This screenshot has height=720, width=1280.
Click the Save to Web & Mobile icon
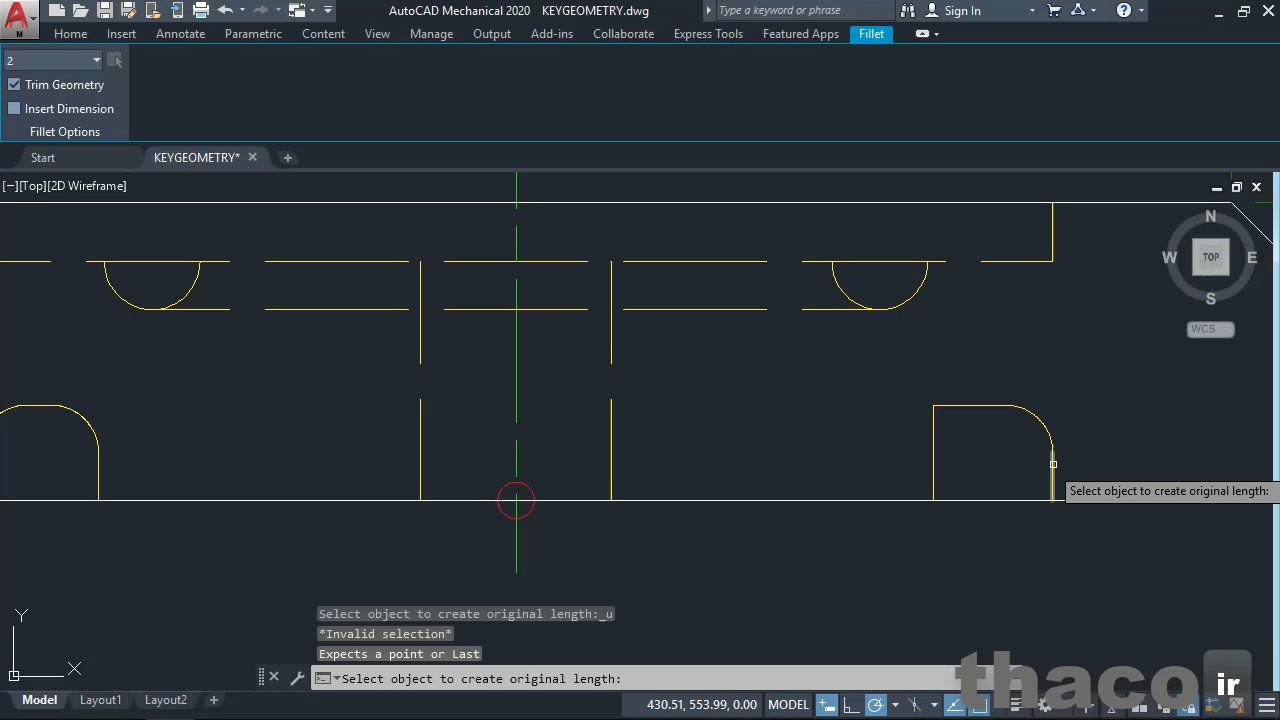point(177,11)
